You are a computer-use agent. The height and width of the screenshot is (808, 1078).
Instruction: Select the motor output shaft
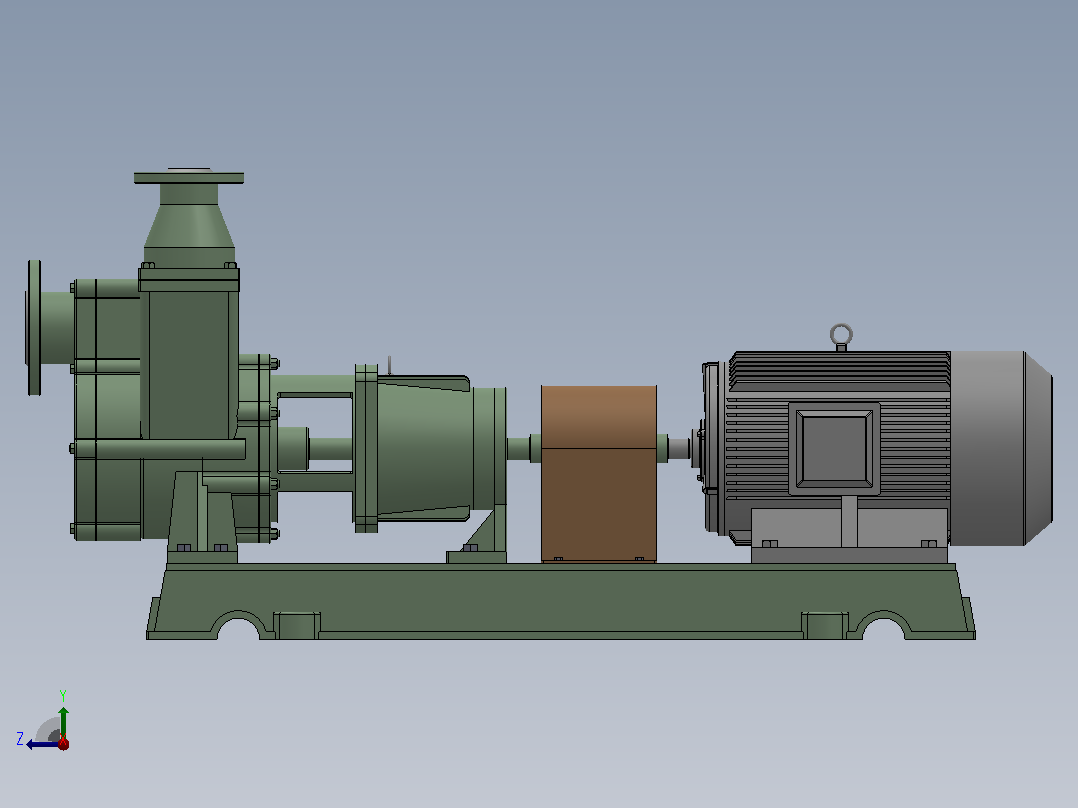coord(679,448)
